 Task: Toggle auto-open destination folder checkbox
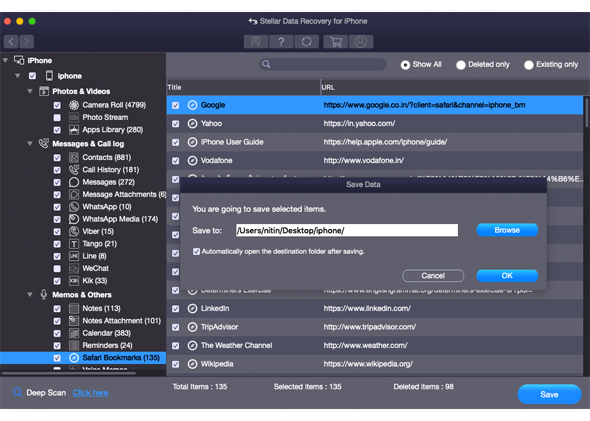tap(196, 251)
